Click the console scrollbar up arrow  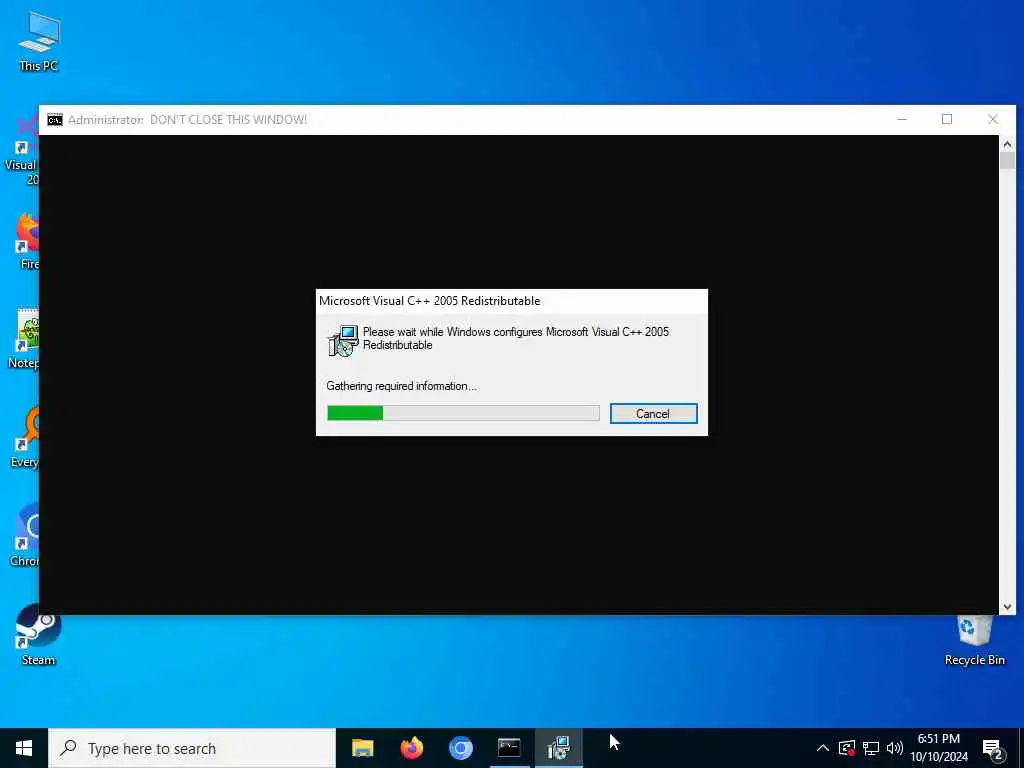1007,144
